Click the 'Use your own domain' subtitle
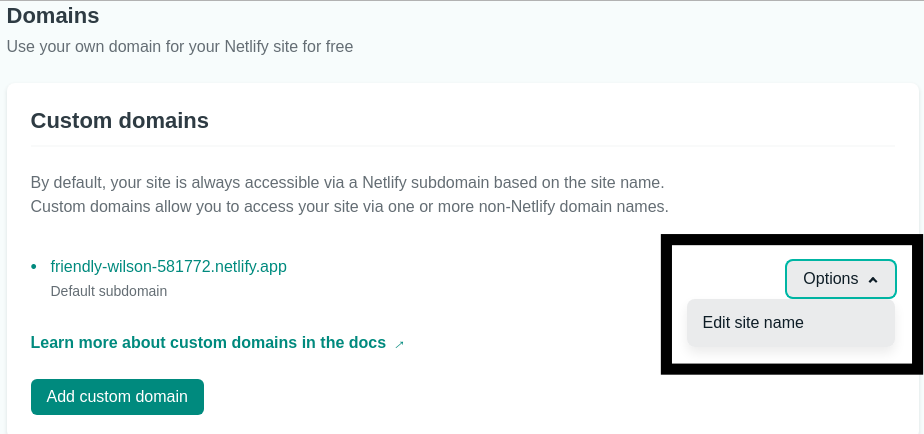Viewport: 924px width, 434px height. point(180,46)
